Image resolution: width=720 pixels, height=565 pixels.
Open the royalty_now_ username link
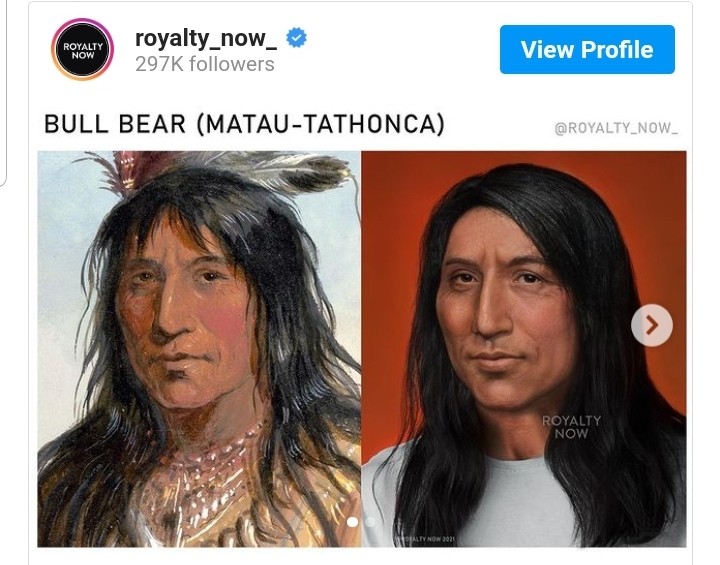click(x=206, y=38)
